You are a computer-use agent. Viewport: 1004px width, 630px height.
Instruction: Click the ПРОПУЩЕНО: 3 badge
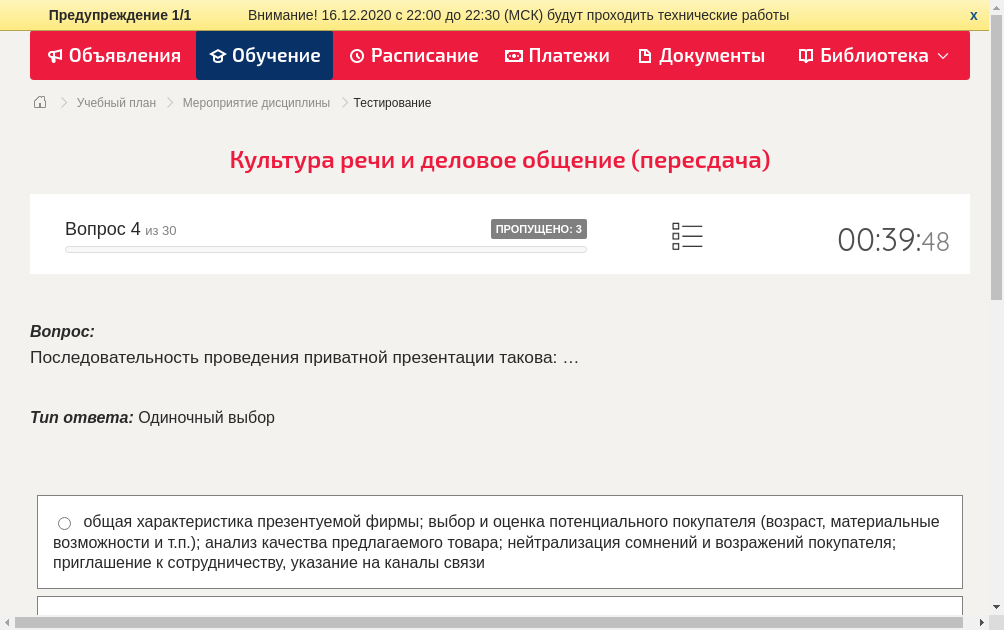[540, 228]
